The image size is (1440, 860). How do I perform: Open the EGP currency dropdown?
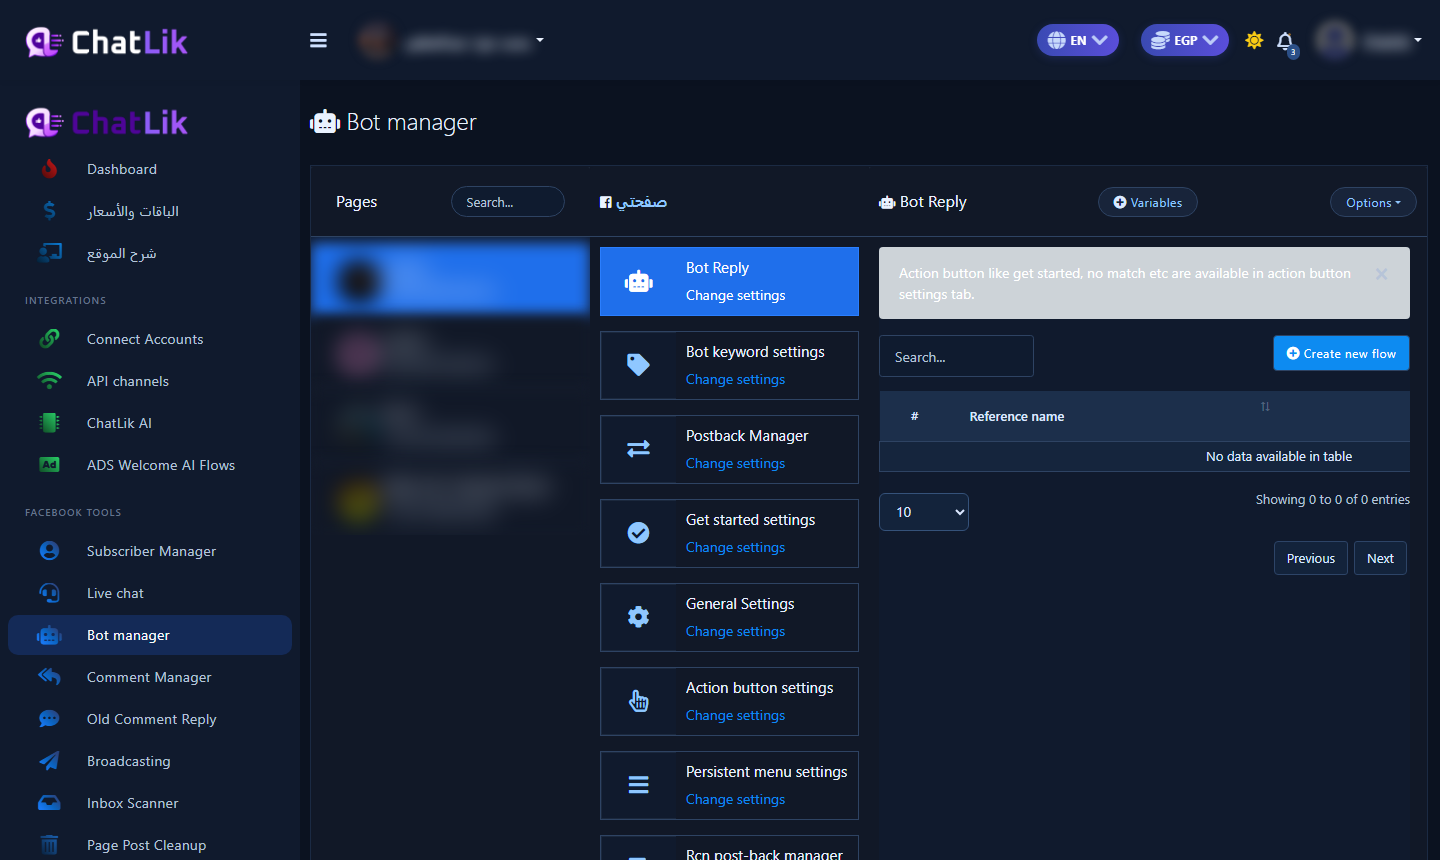pos(1185,40)
